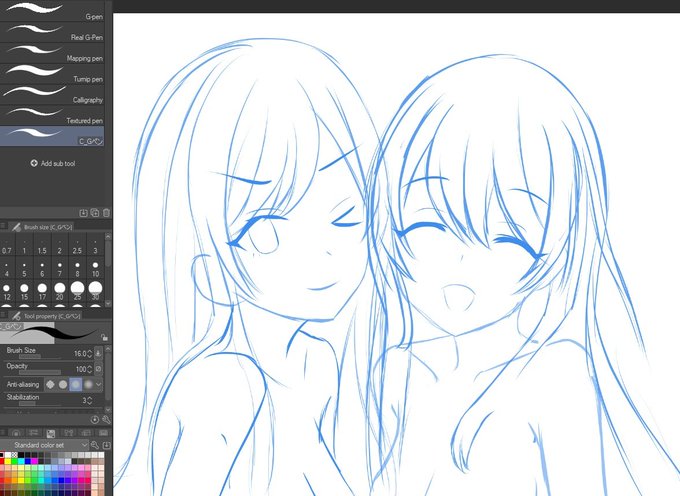Switch to the Color Set tab
This screenshot has width=680, height=496.
point(51,433)
